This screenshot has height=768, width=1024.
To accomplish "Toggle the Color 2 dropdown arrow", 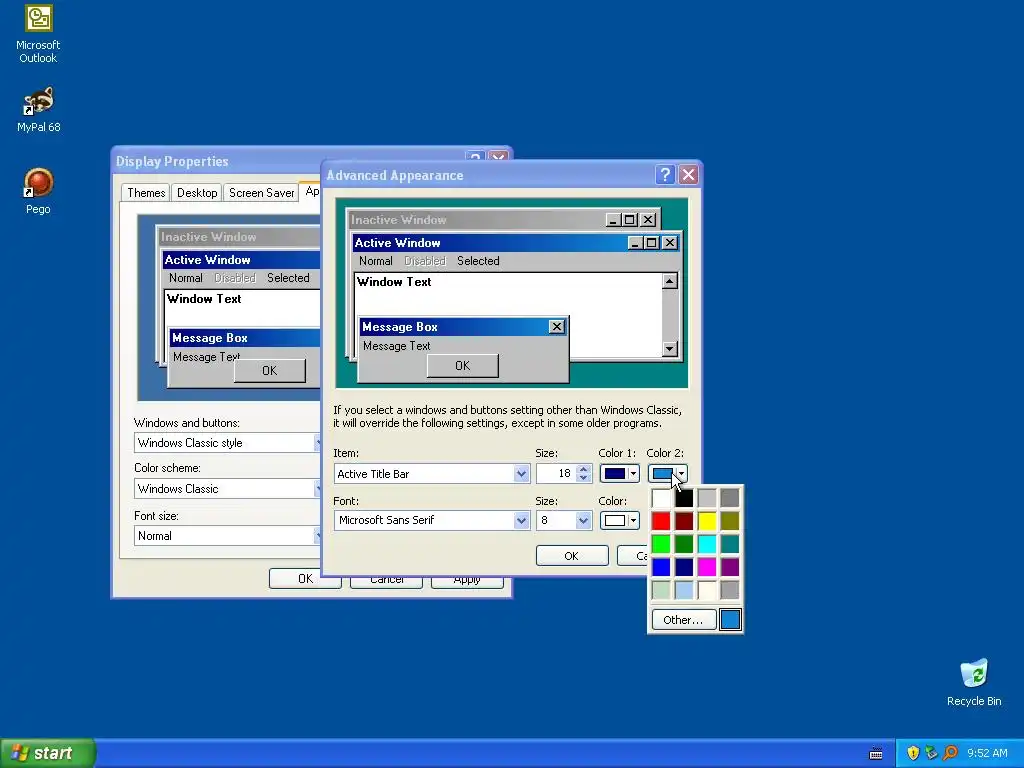I will [681, 473].
